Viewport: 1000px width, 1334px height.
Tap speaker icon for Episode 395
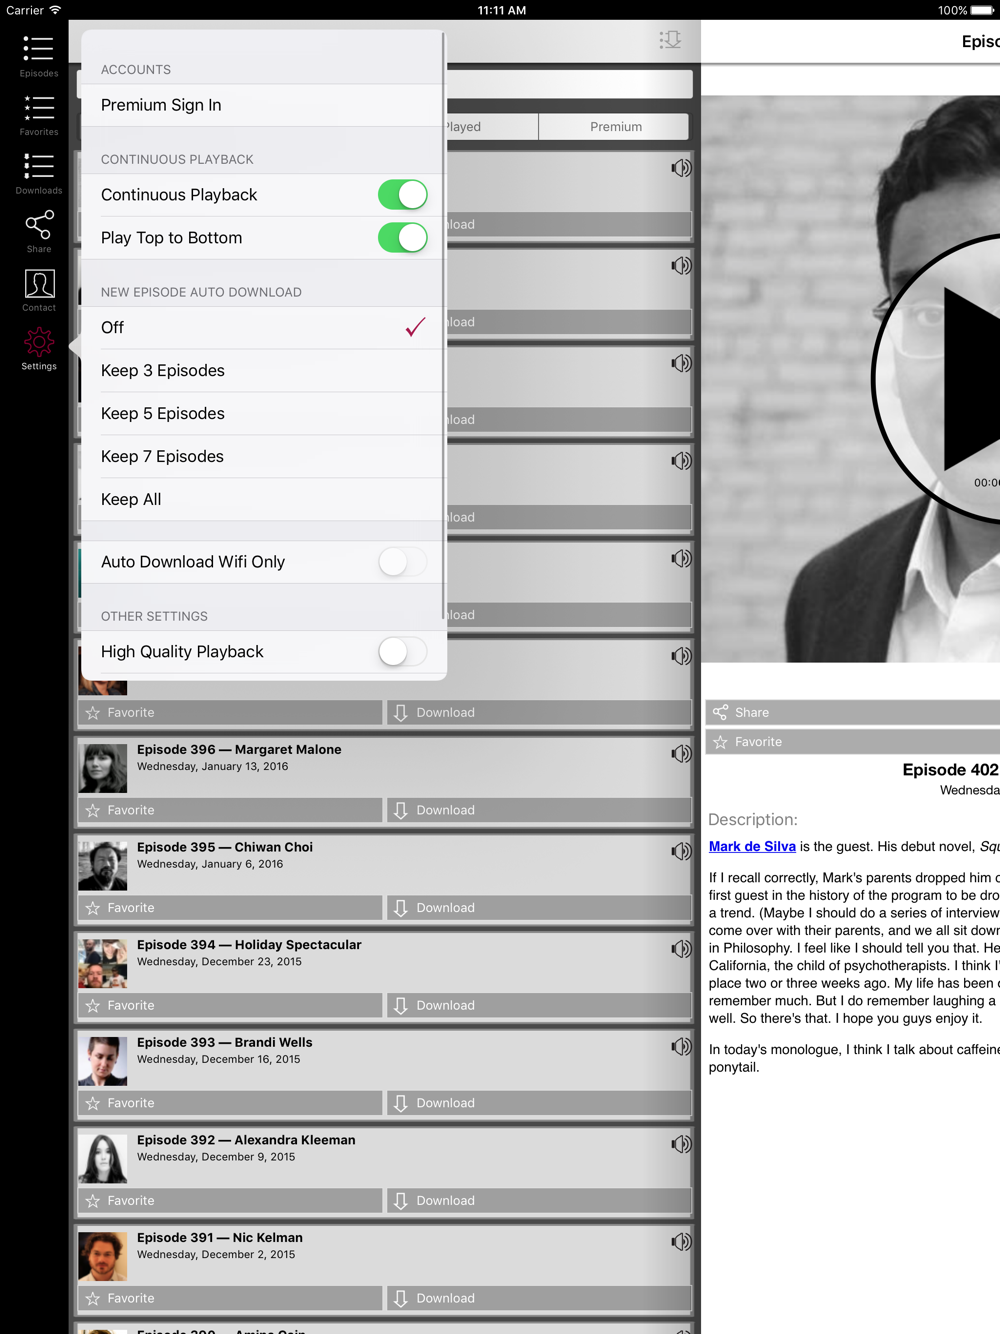click(681, 852)
